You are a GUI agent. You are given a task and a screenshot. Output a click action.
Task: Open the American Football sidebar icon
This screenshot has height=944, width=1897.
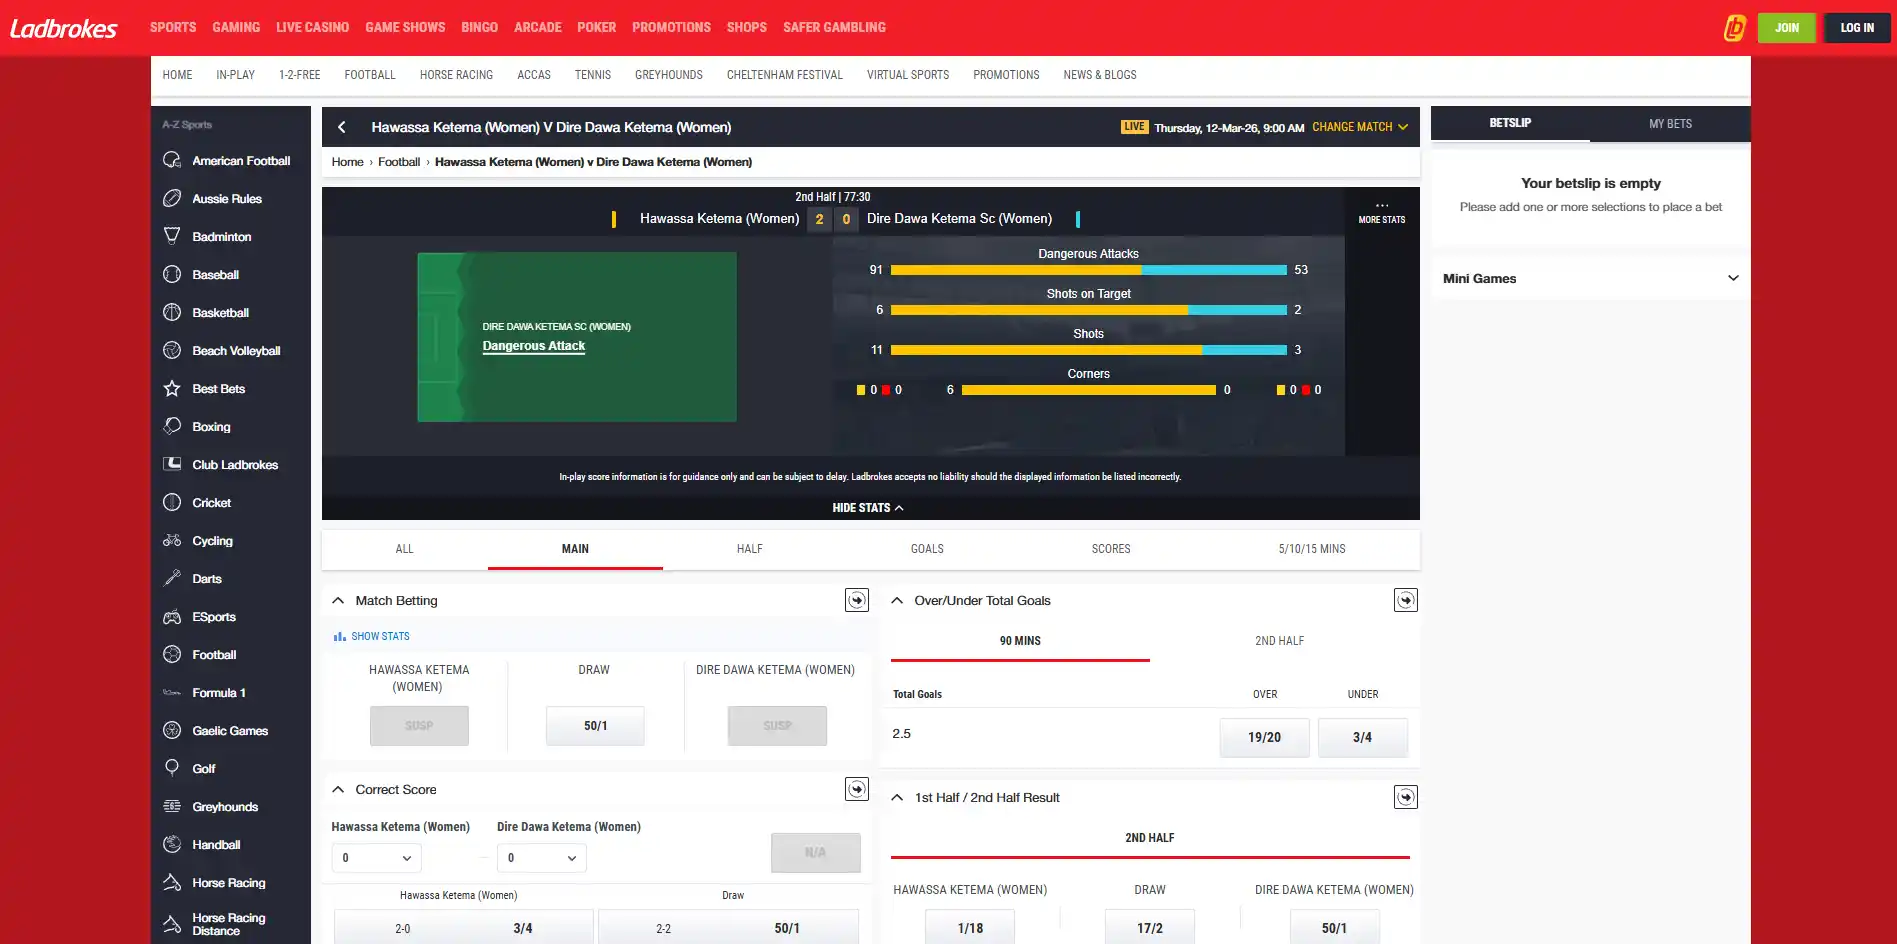tap(172, 160)
